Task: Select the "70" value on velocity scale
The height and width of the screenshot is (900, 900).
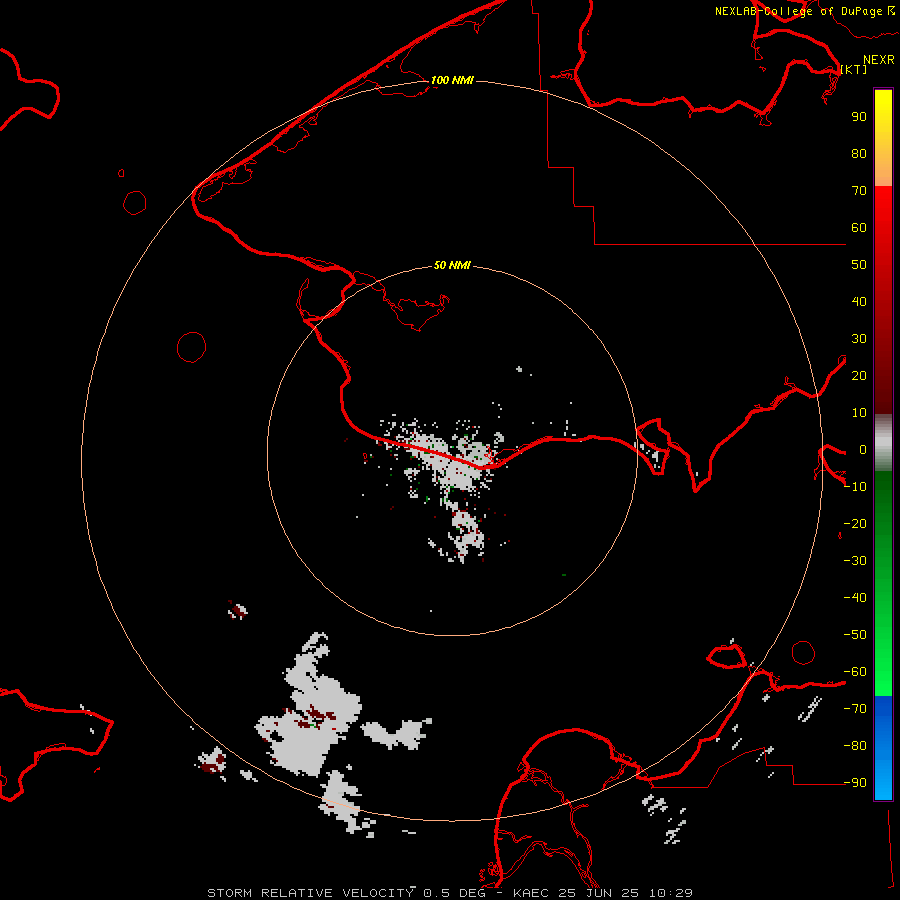Action: [x=859, y=191]
